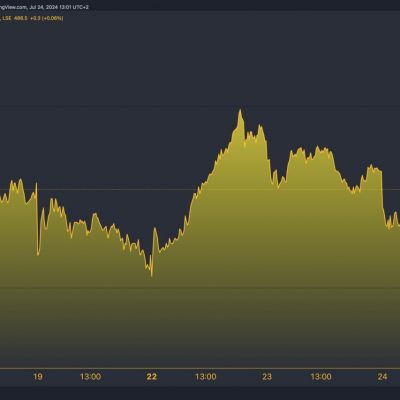Screen dimensions: 400x400
Task: Click the lowest trough near date 22
Action: (x=152, y=275)
